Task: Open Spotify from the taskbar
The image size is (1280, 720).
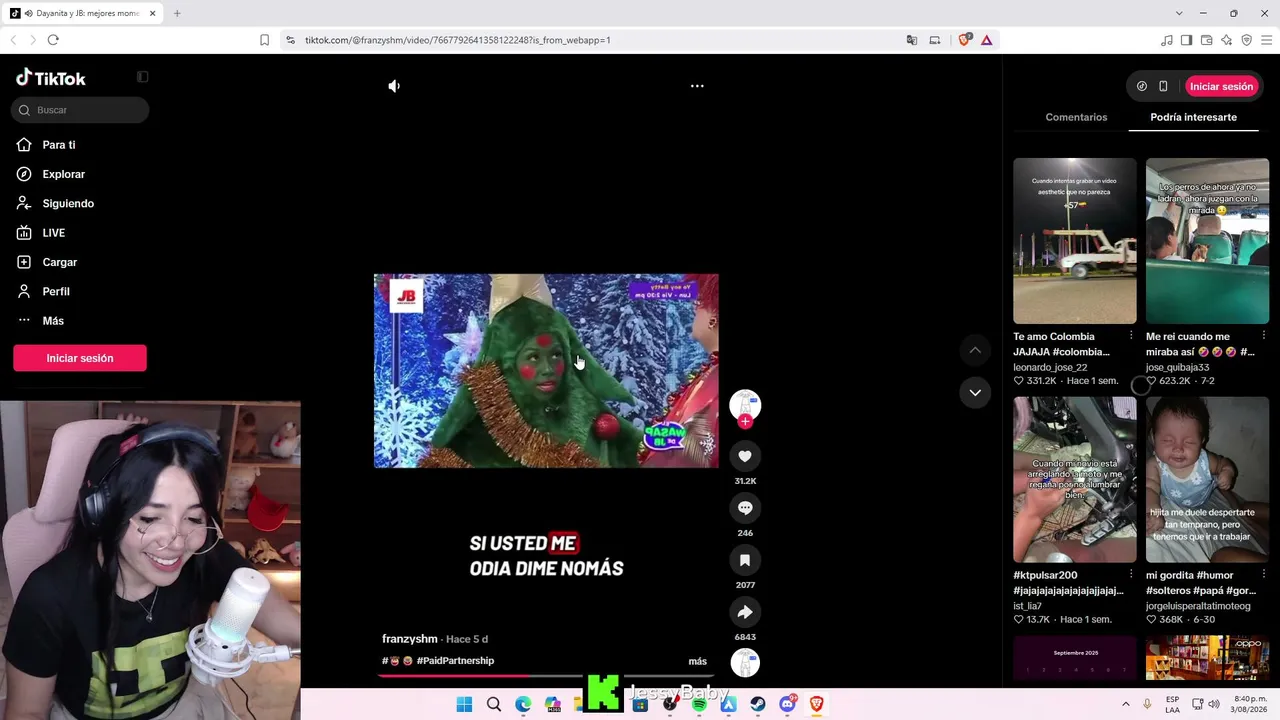Action: [699, 705]
